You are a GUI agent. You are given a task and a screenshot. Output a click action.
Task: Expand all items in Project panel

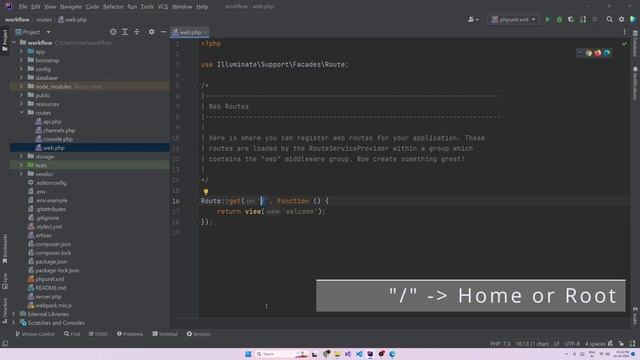tap(125, 32)
